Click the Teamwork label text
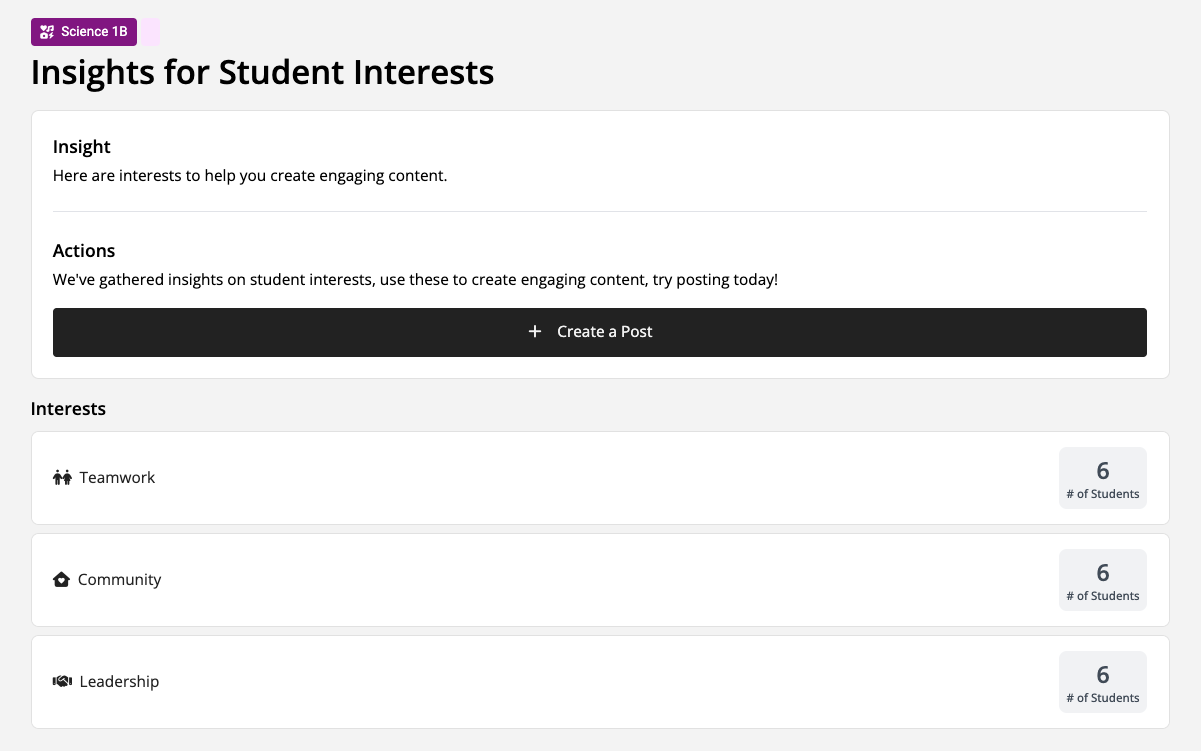 click(x=118, y=478)
